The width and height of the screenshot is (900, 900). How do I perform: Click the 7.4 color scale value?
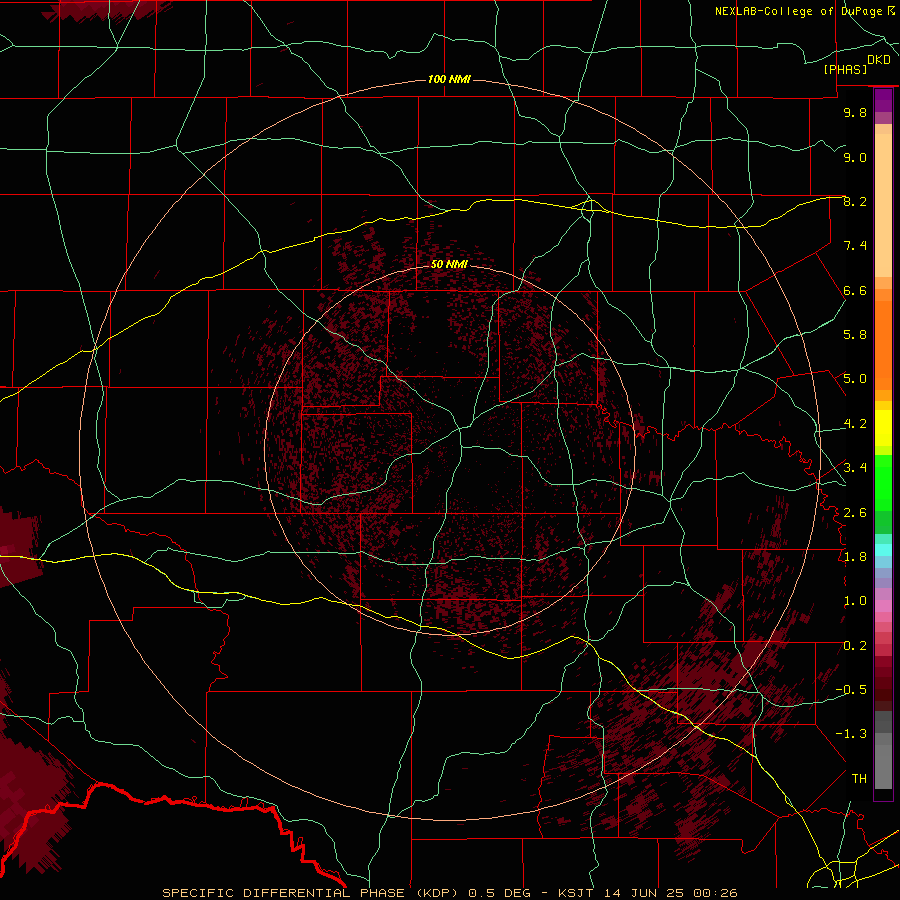point(855,246)
